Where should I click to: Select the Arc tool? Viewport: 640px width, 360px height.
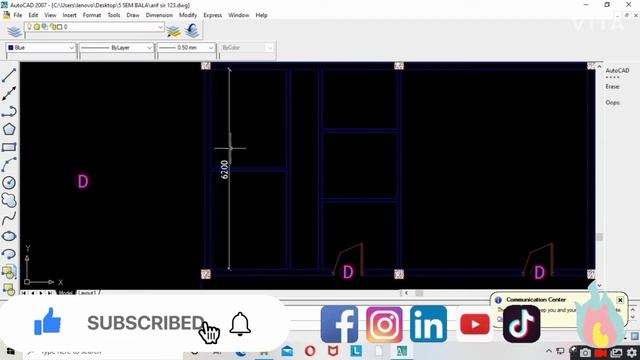point(9,165)
